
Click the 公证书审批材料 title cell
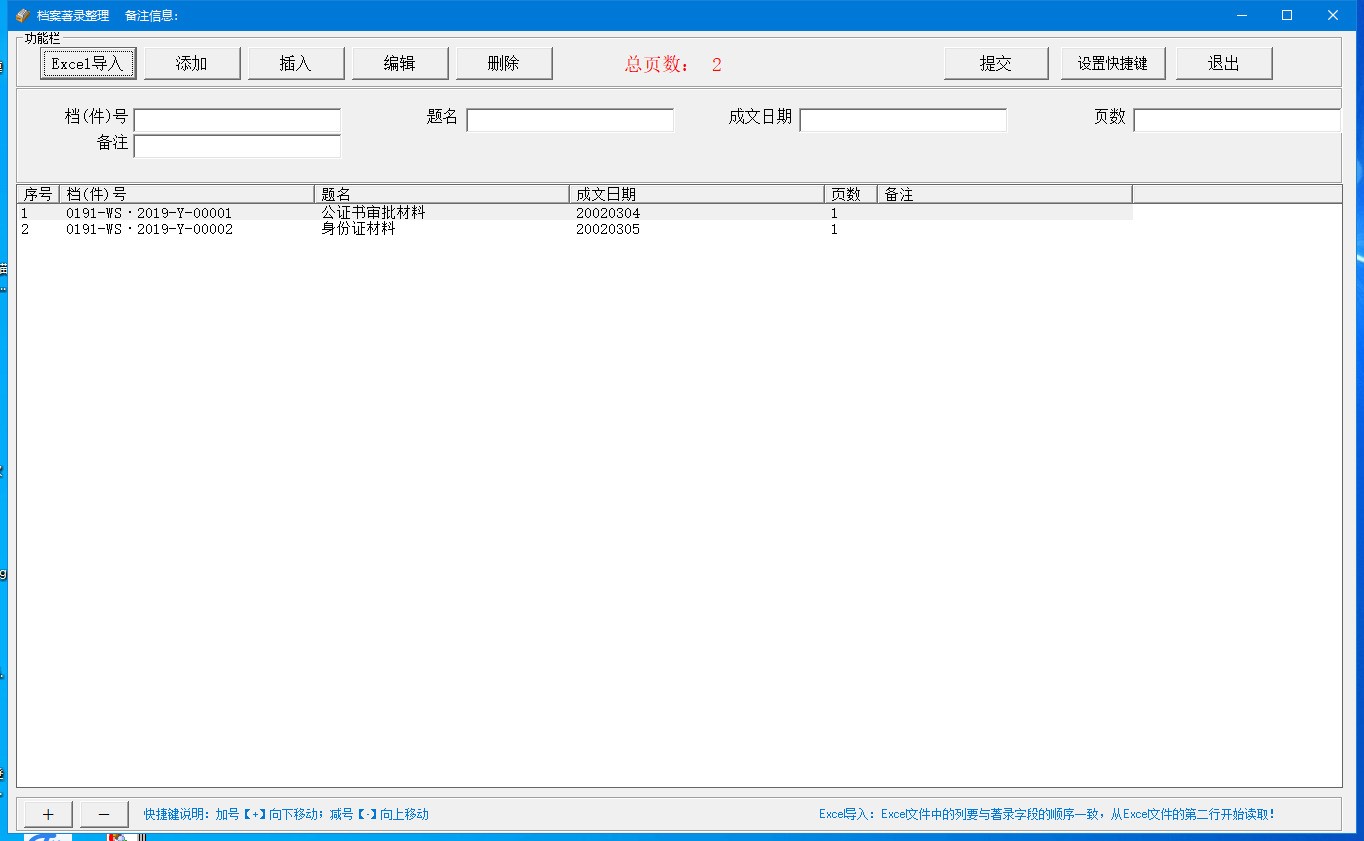373,213
